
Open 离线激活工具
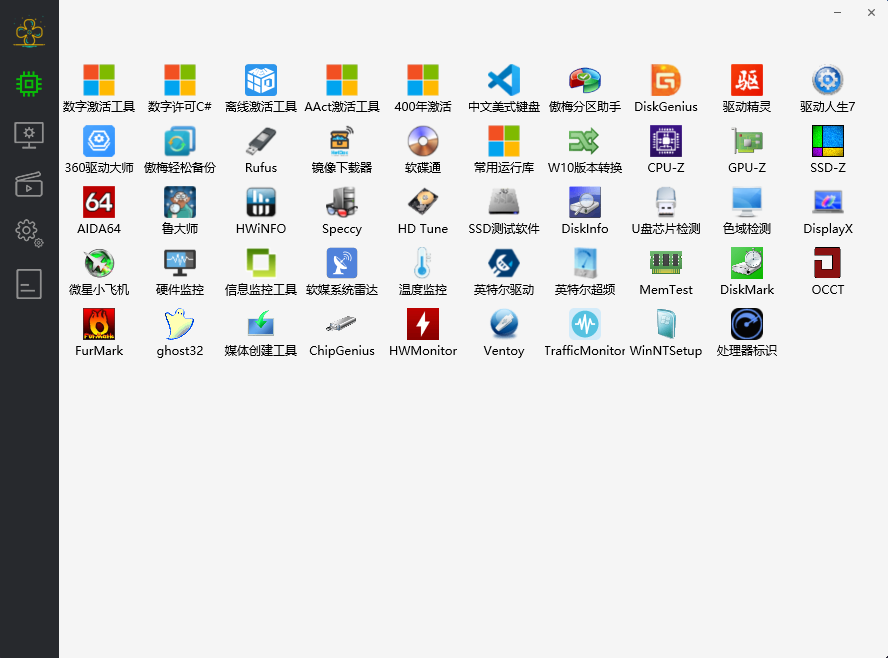(261, 89)
